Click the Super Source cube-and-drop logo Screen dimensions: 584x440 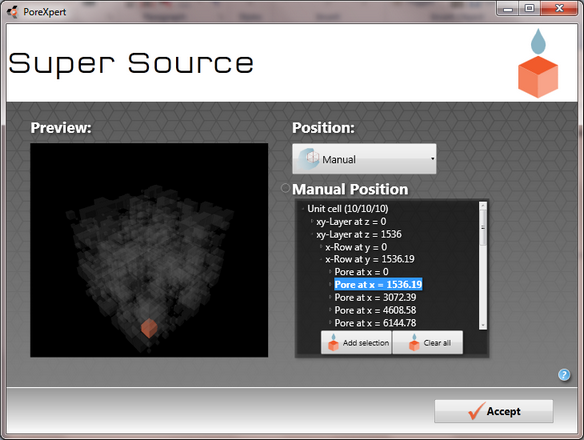click(x=538, y=63)
